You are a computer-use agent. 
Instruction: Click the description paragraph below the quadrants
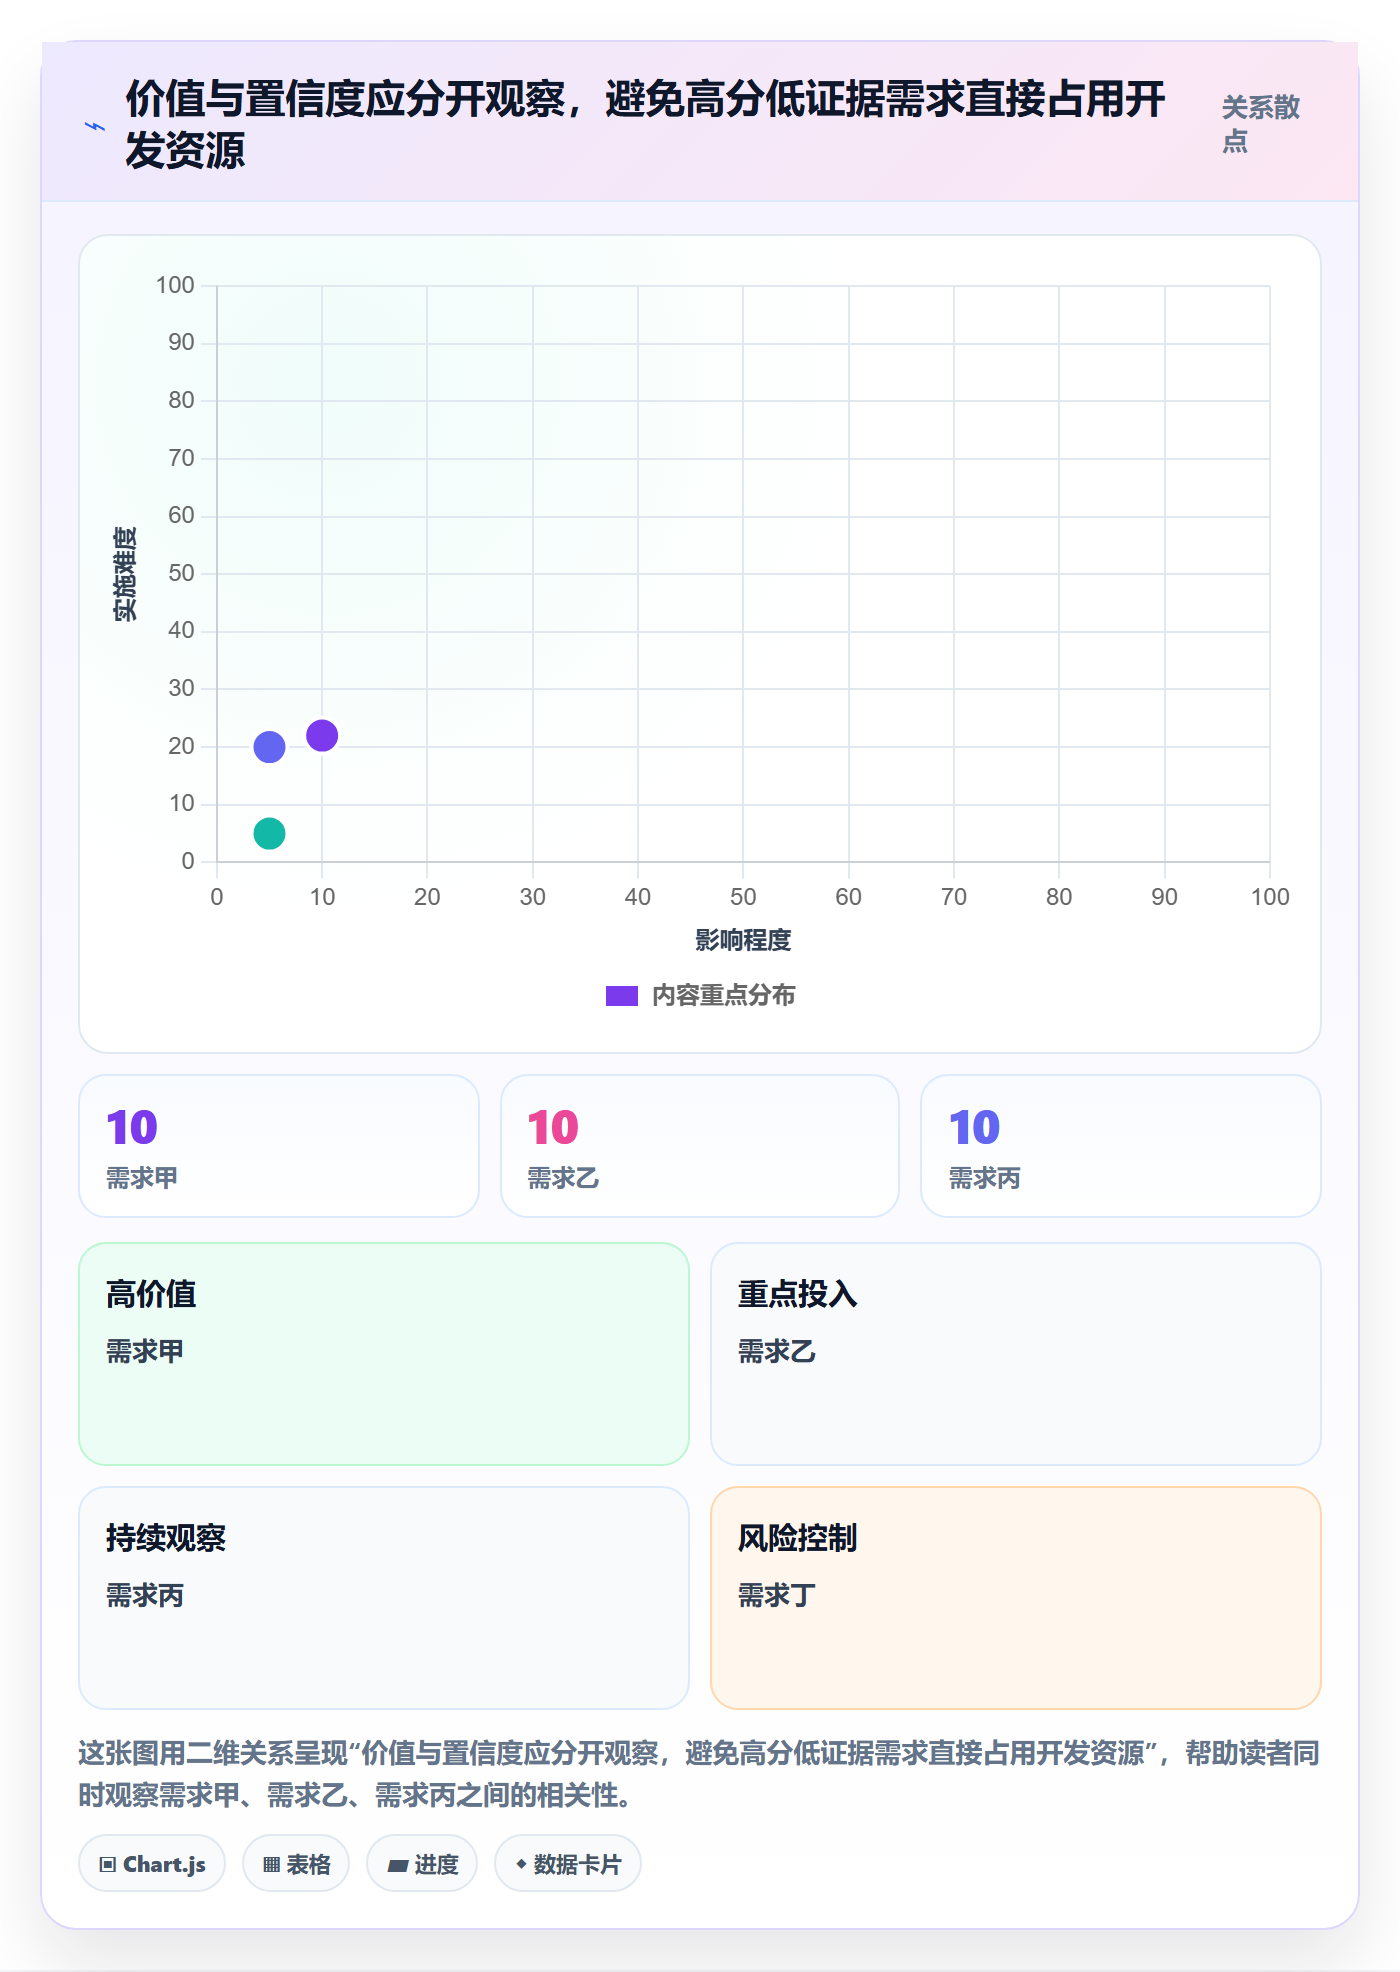(699, 1774)
